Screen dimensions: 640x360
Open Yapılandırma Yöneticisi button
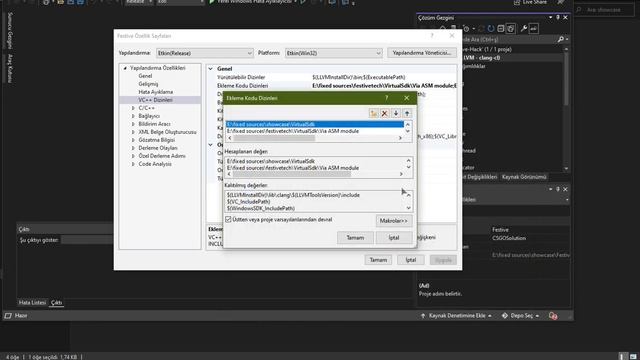pos(422,53)
